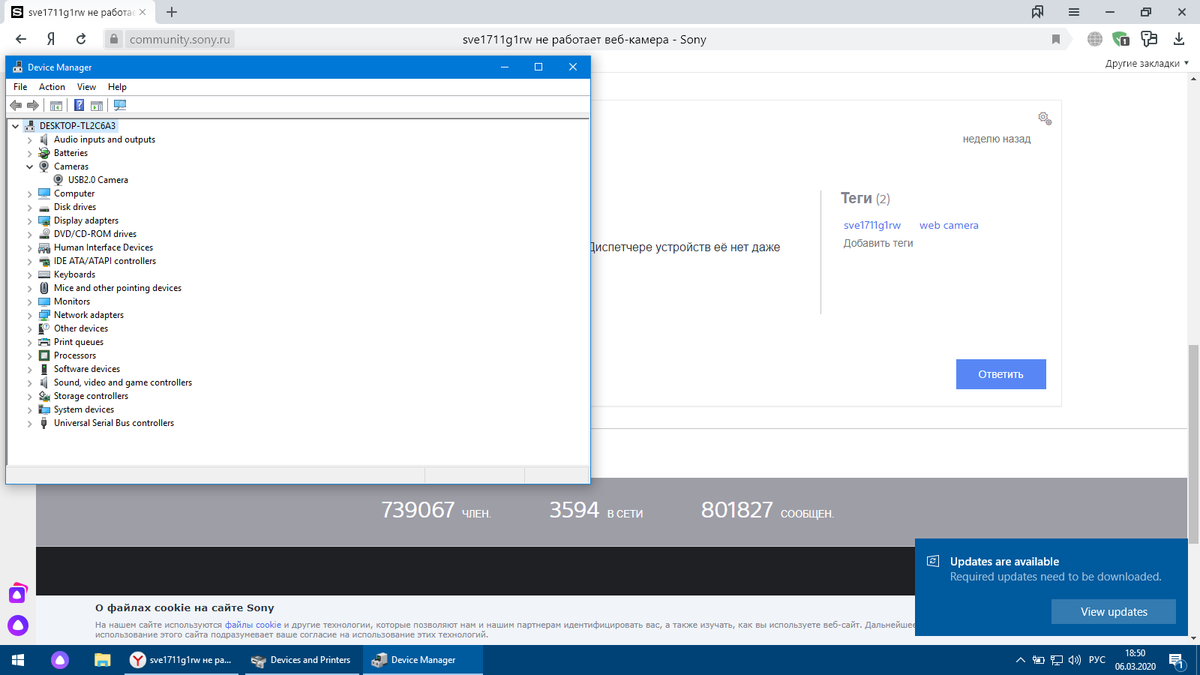Open Другие закладки bookmarks dropdown
This screenshot has width=1200, height=675.
1147,63
